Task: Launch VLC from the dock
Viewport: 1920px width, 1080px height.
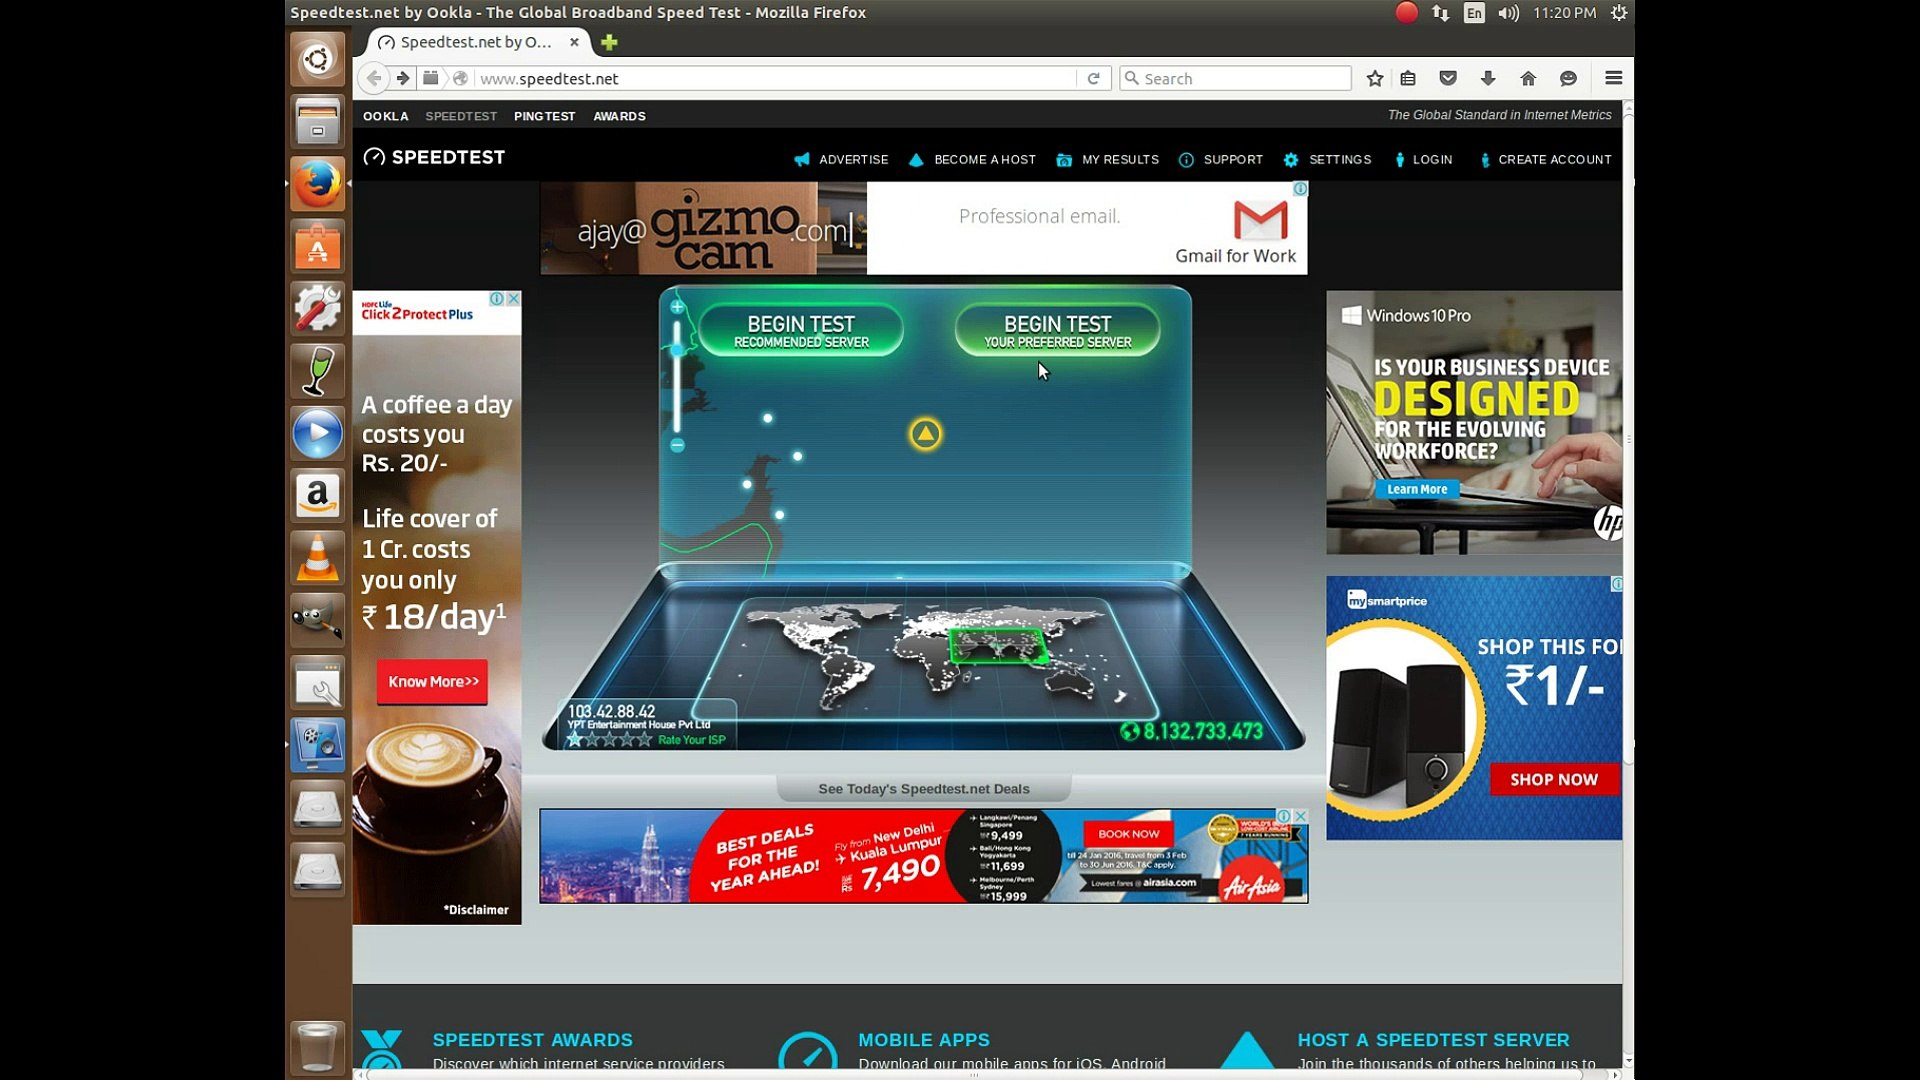Action: 317,558
